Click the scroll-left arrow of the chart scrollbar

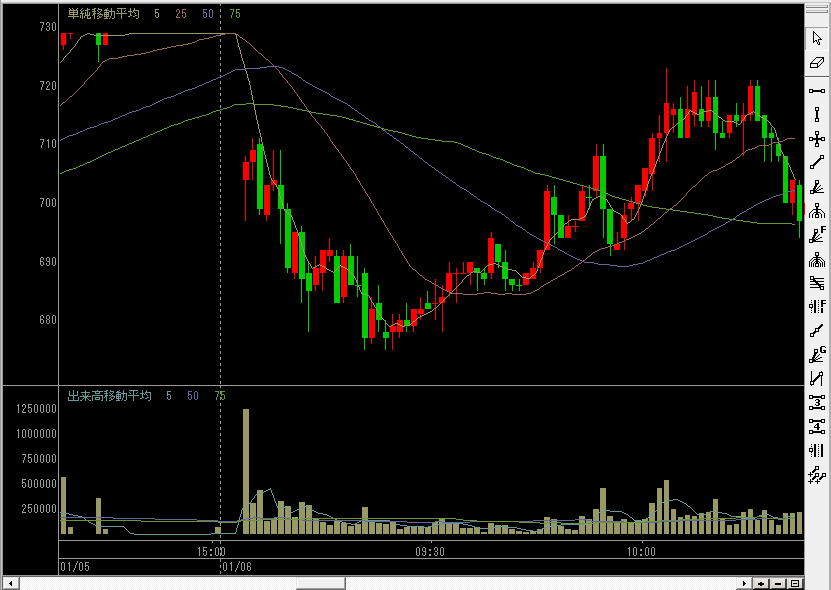[x=11, y=584]
